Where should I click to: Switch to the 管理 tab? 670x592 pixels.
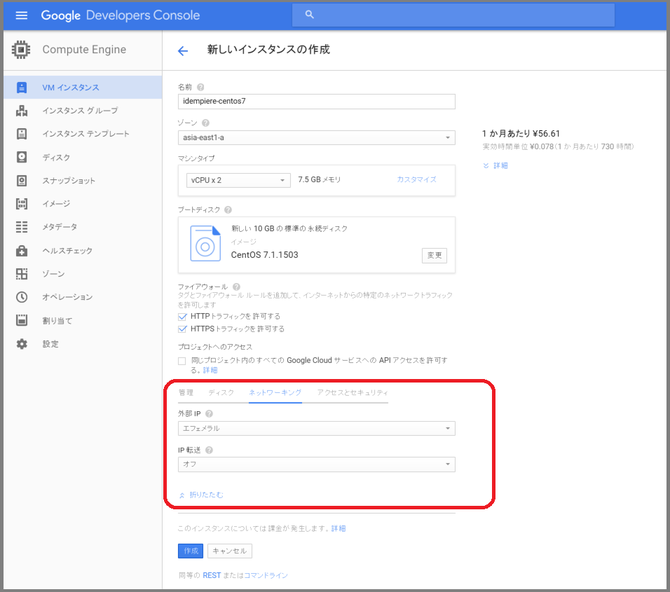point(186,392)
